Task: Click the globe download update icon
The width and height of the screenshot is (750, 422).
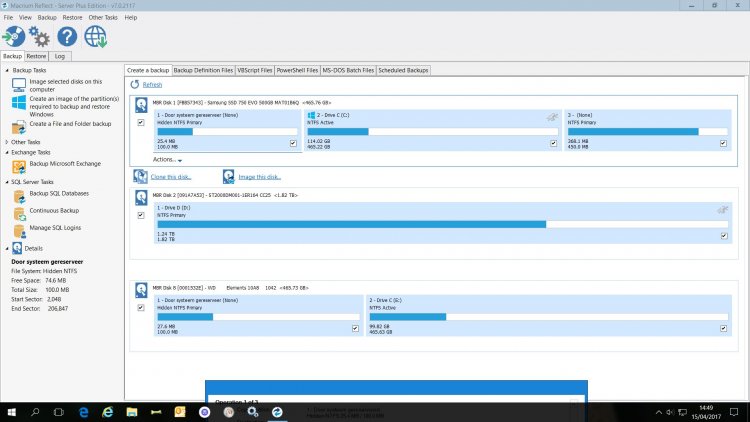Action: pyautogui.click(x=96, y=37)
